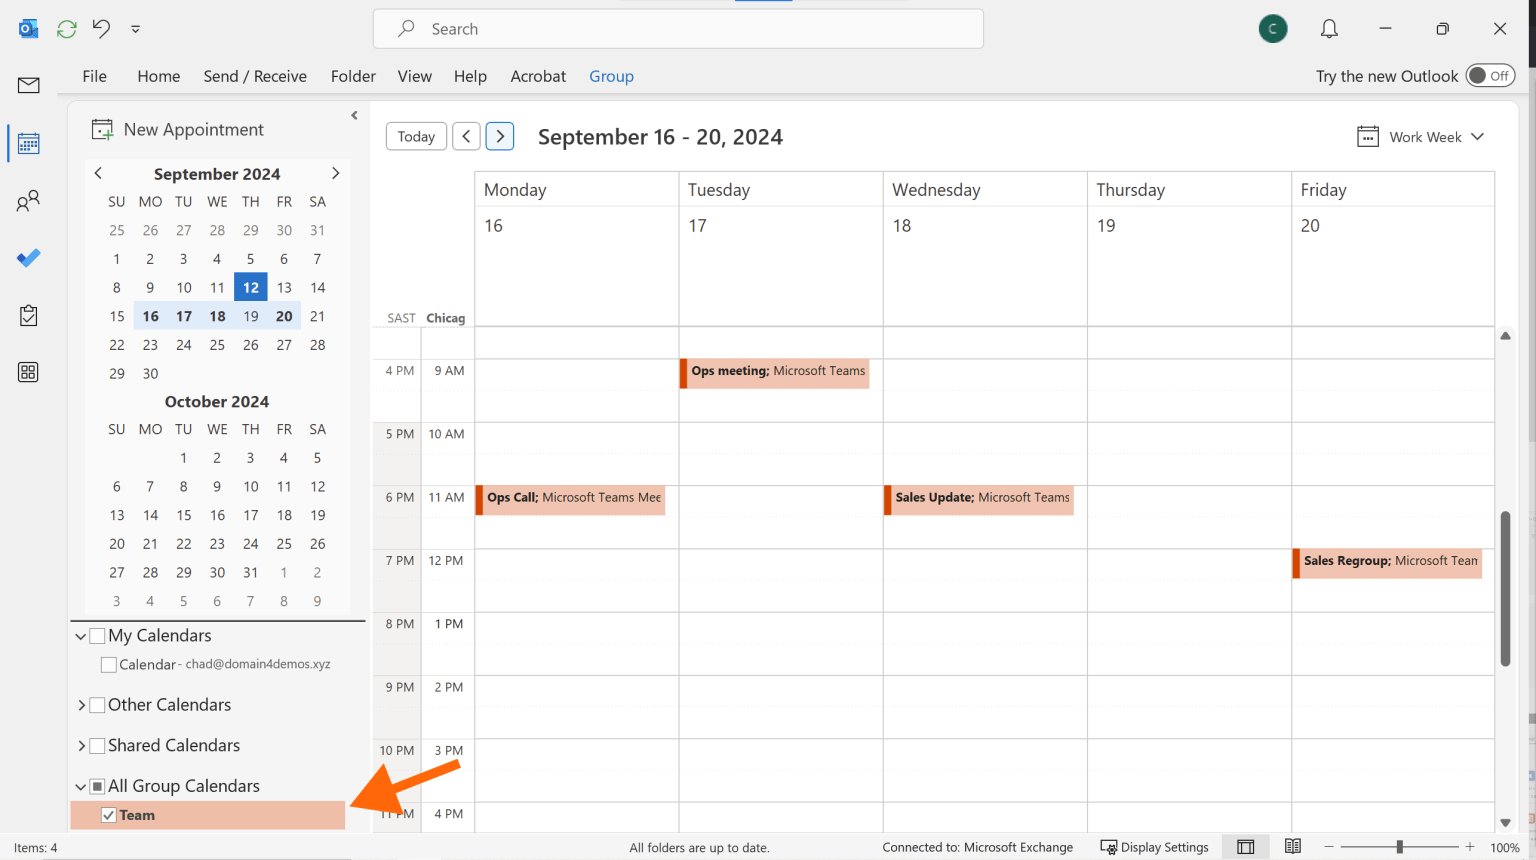Open the account profile avatar
The image size is (1536, 860).
1273,29
